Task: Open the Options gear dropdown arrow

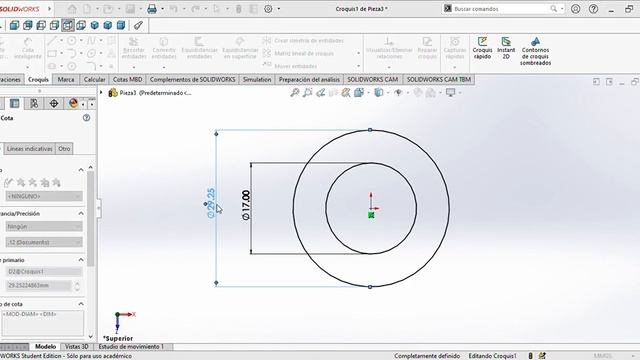Action: coord(279,9)
